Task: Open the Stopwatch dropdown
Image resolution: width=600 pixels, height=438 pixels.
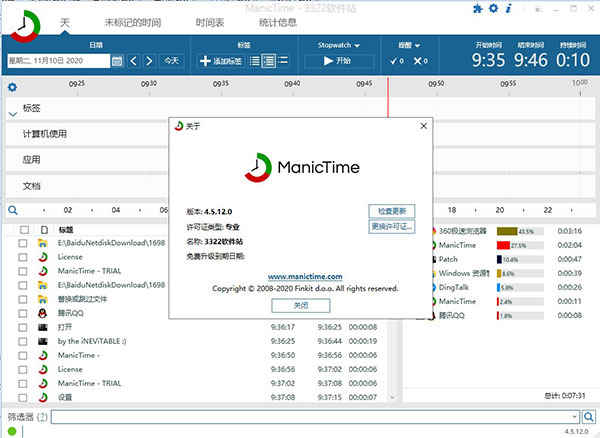Action: 339,45
